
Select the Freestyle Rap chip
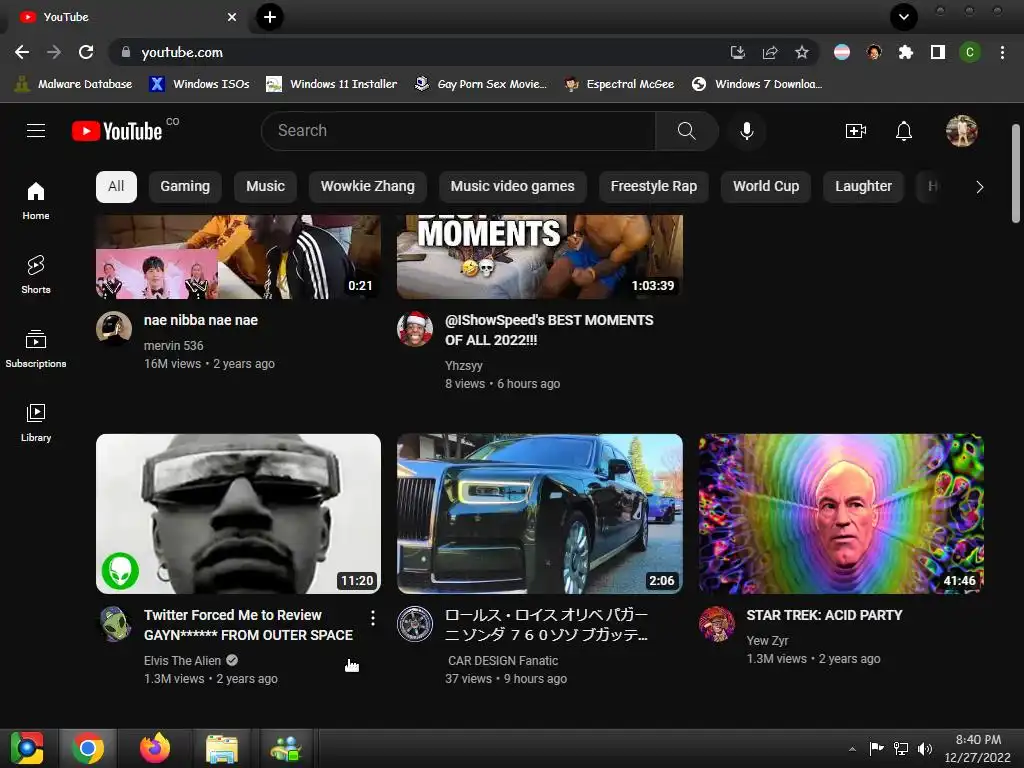pos(653,187)
